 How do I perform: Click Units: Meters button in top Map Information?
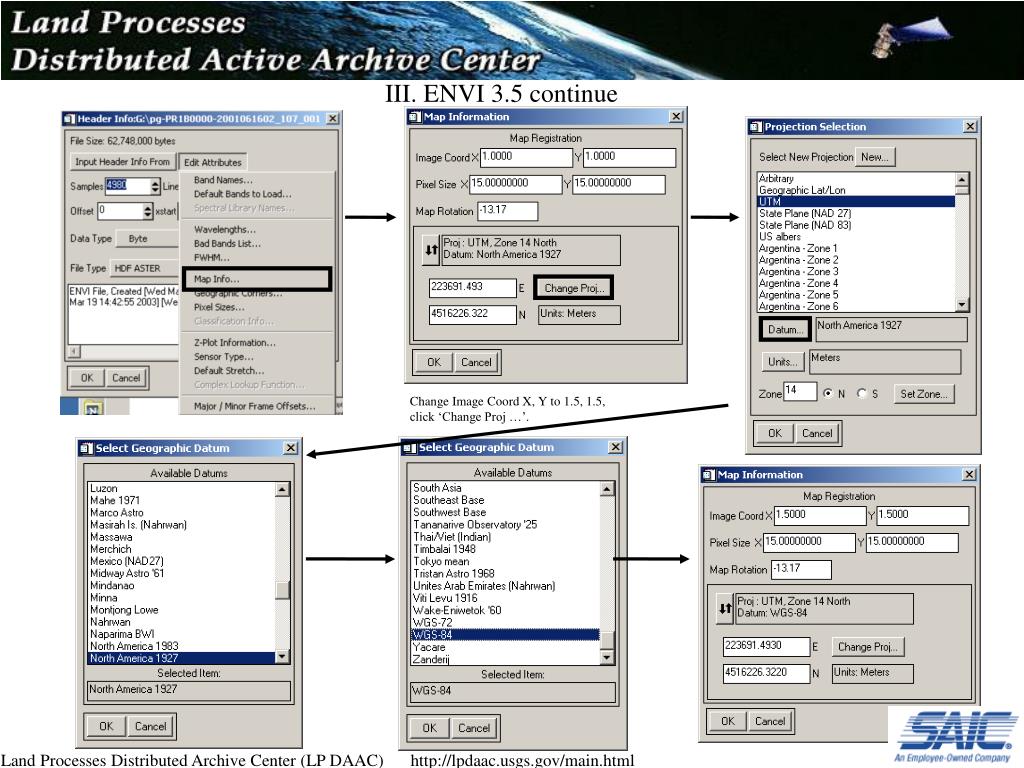click(579, 314)
